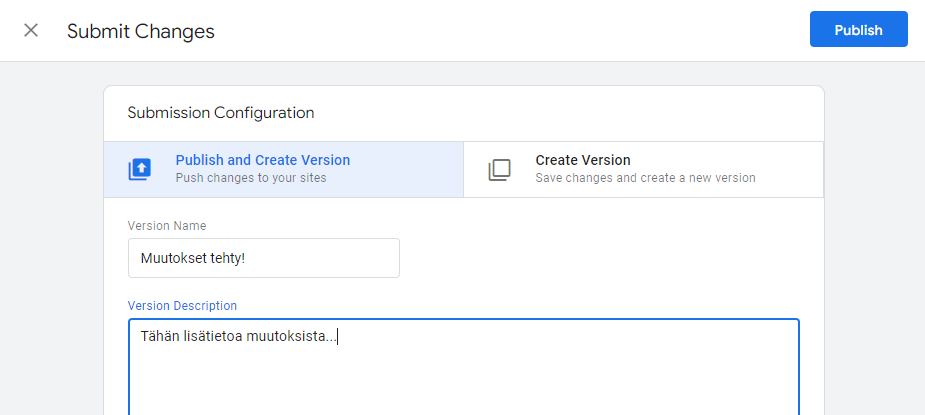Close the Submit Changes panel

(31, 31)
